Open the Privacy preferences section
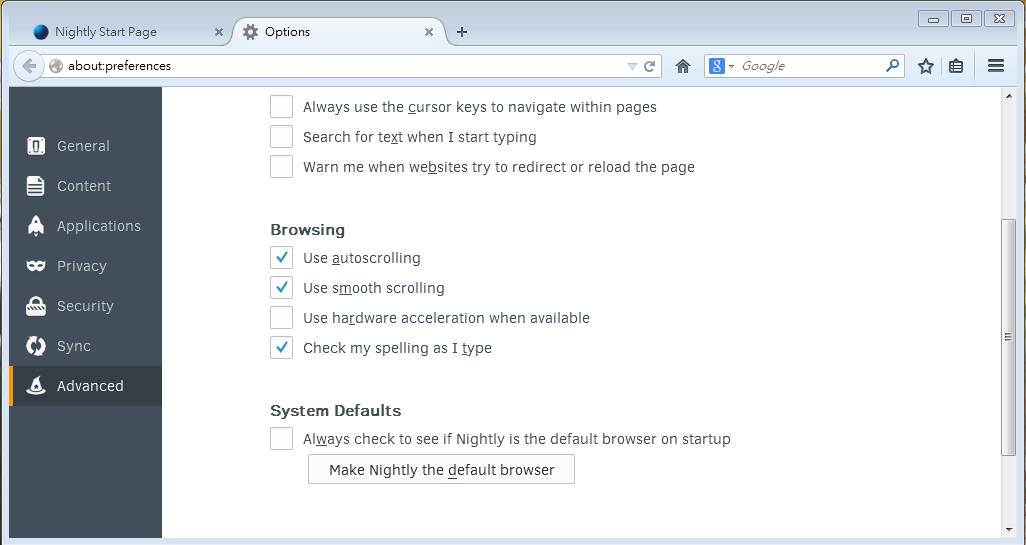The image size is (1026, 545). click(x=81, y=266)
